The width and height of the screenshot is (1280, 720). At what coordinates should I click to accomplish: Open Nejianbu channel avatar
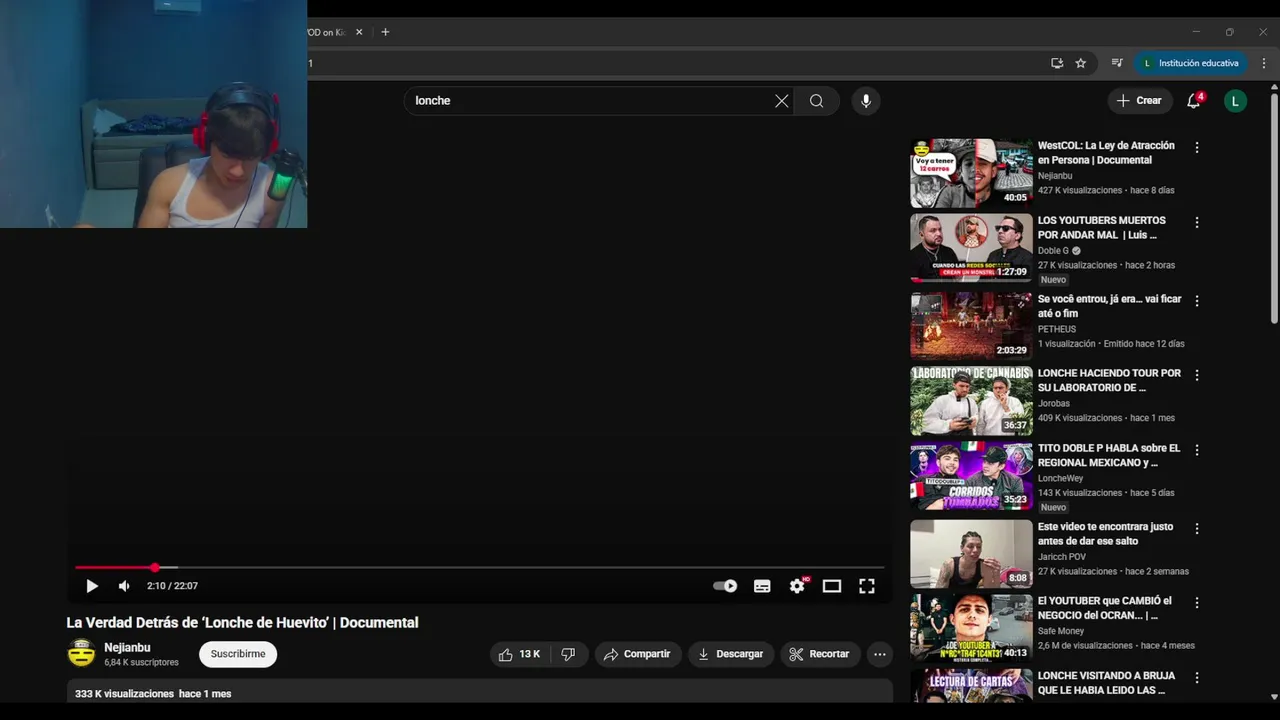coord(81,654)
